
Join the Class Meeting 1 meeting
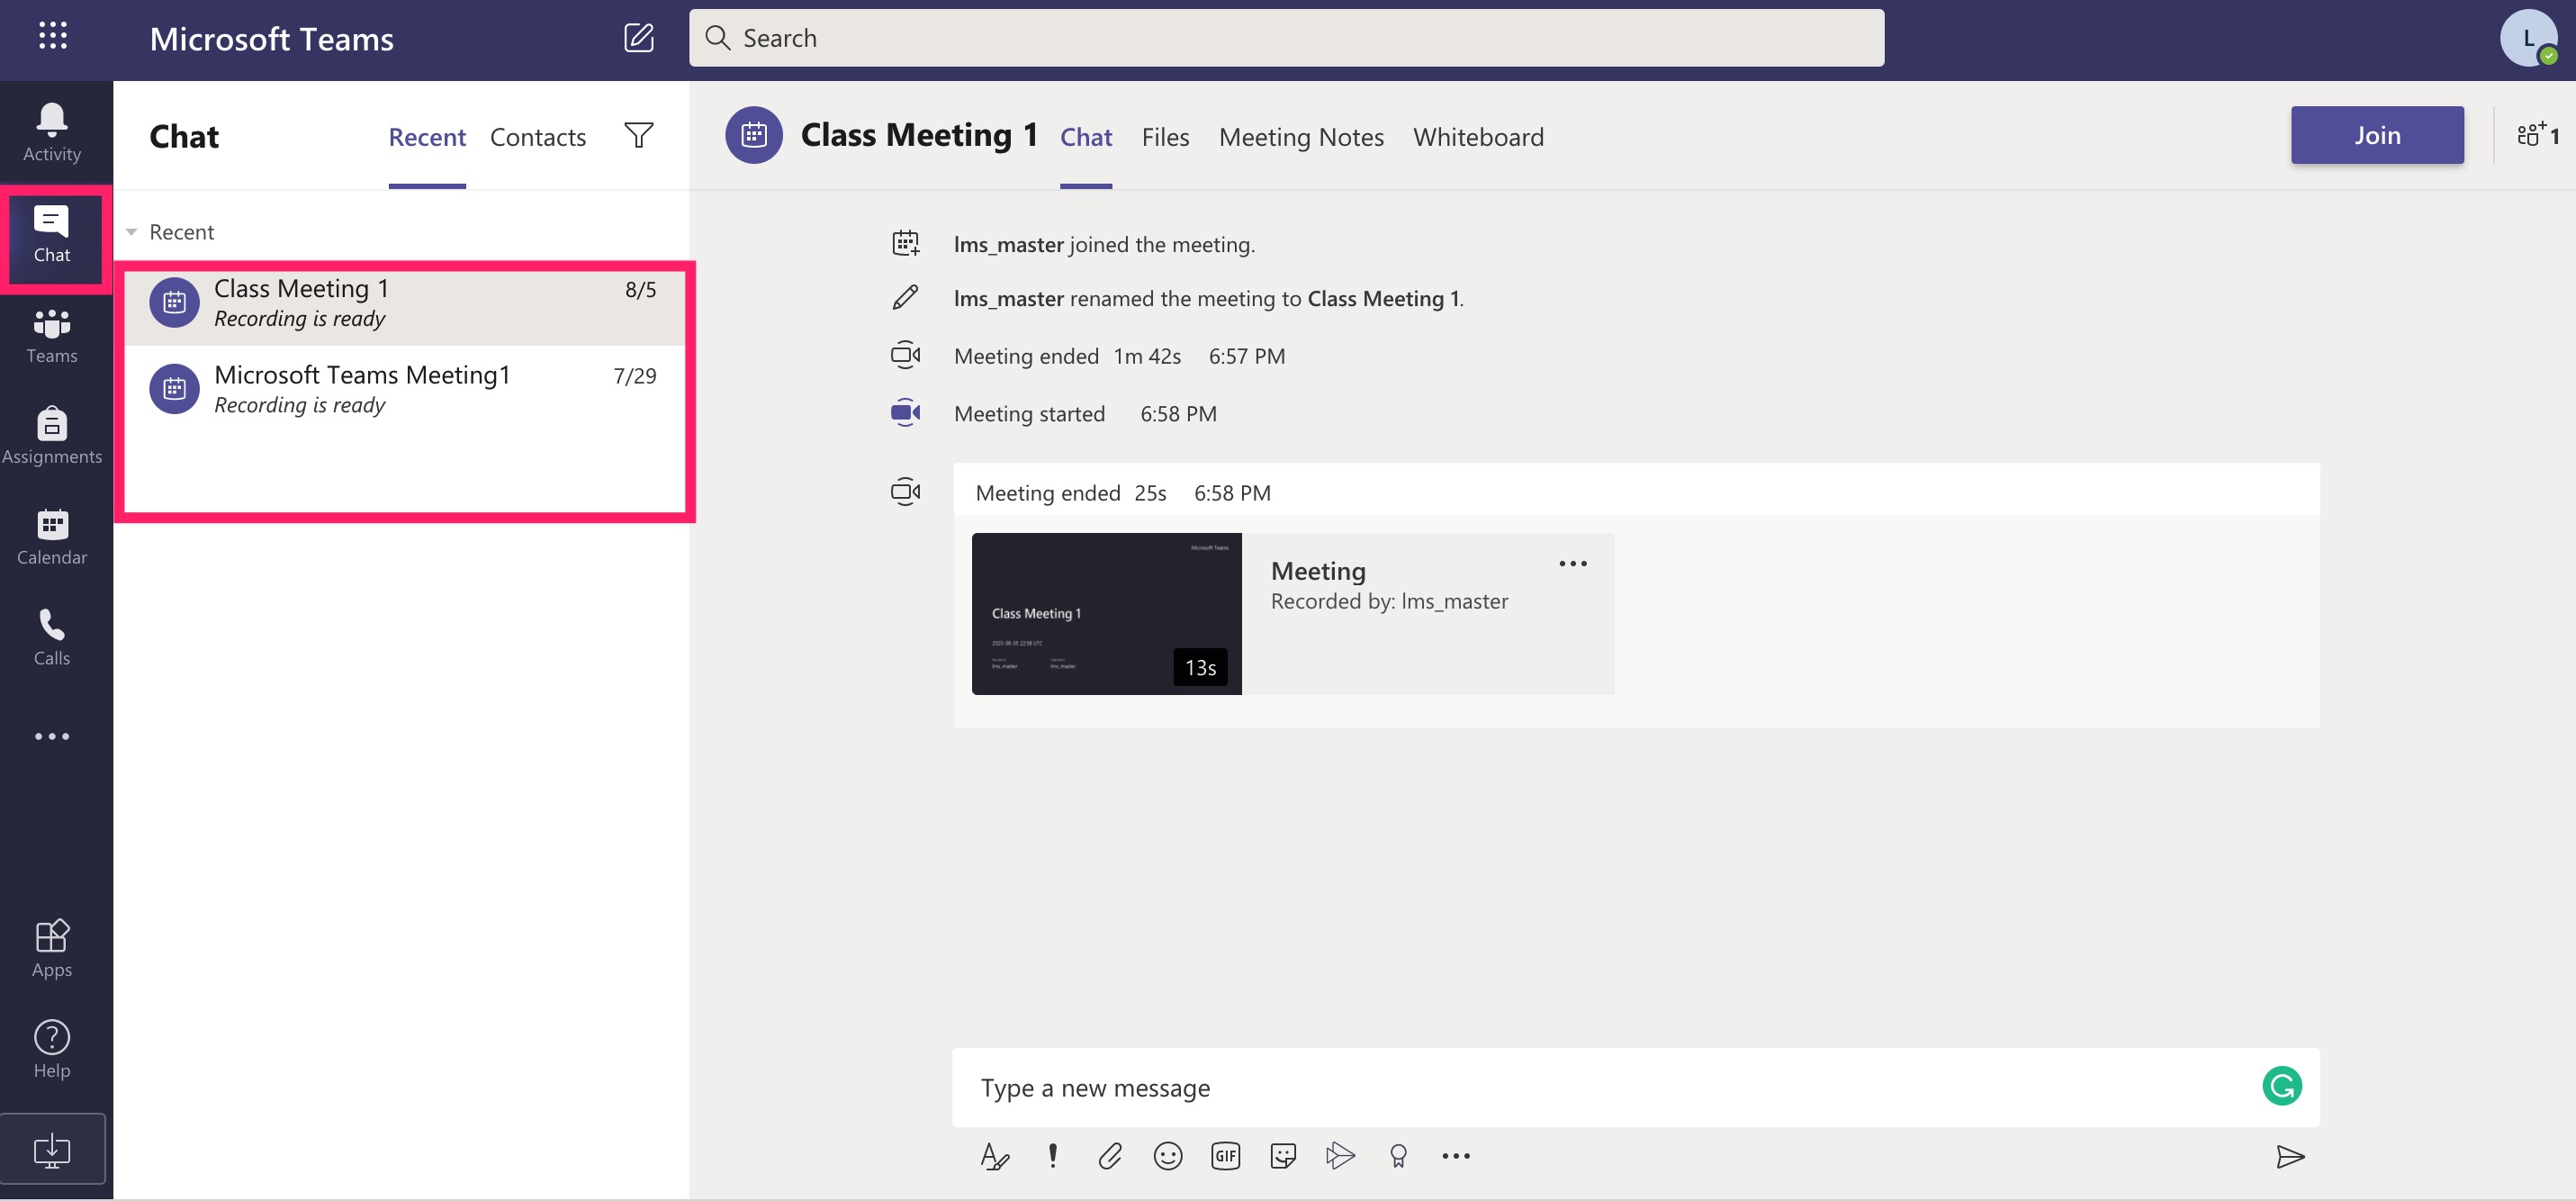pos(2377,135)
